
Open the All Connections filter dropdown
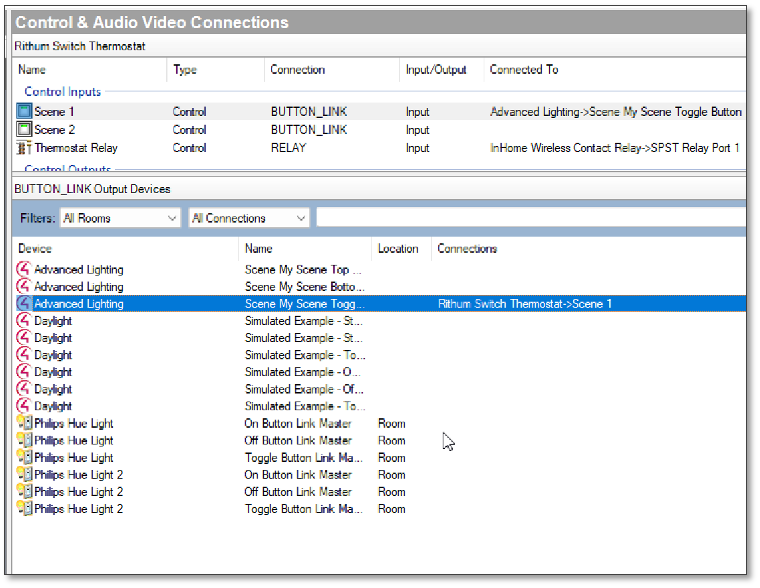tap(249, 218)
